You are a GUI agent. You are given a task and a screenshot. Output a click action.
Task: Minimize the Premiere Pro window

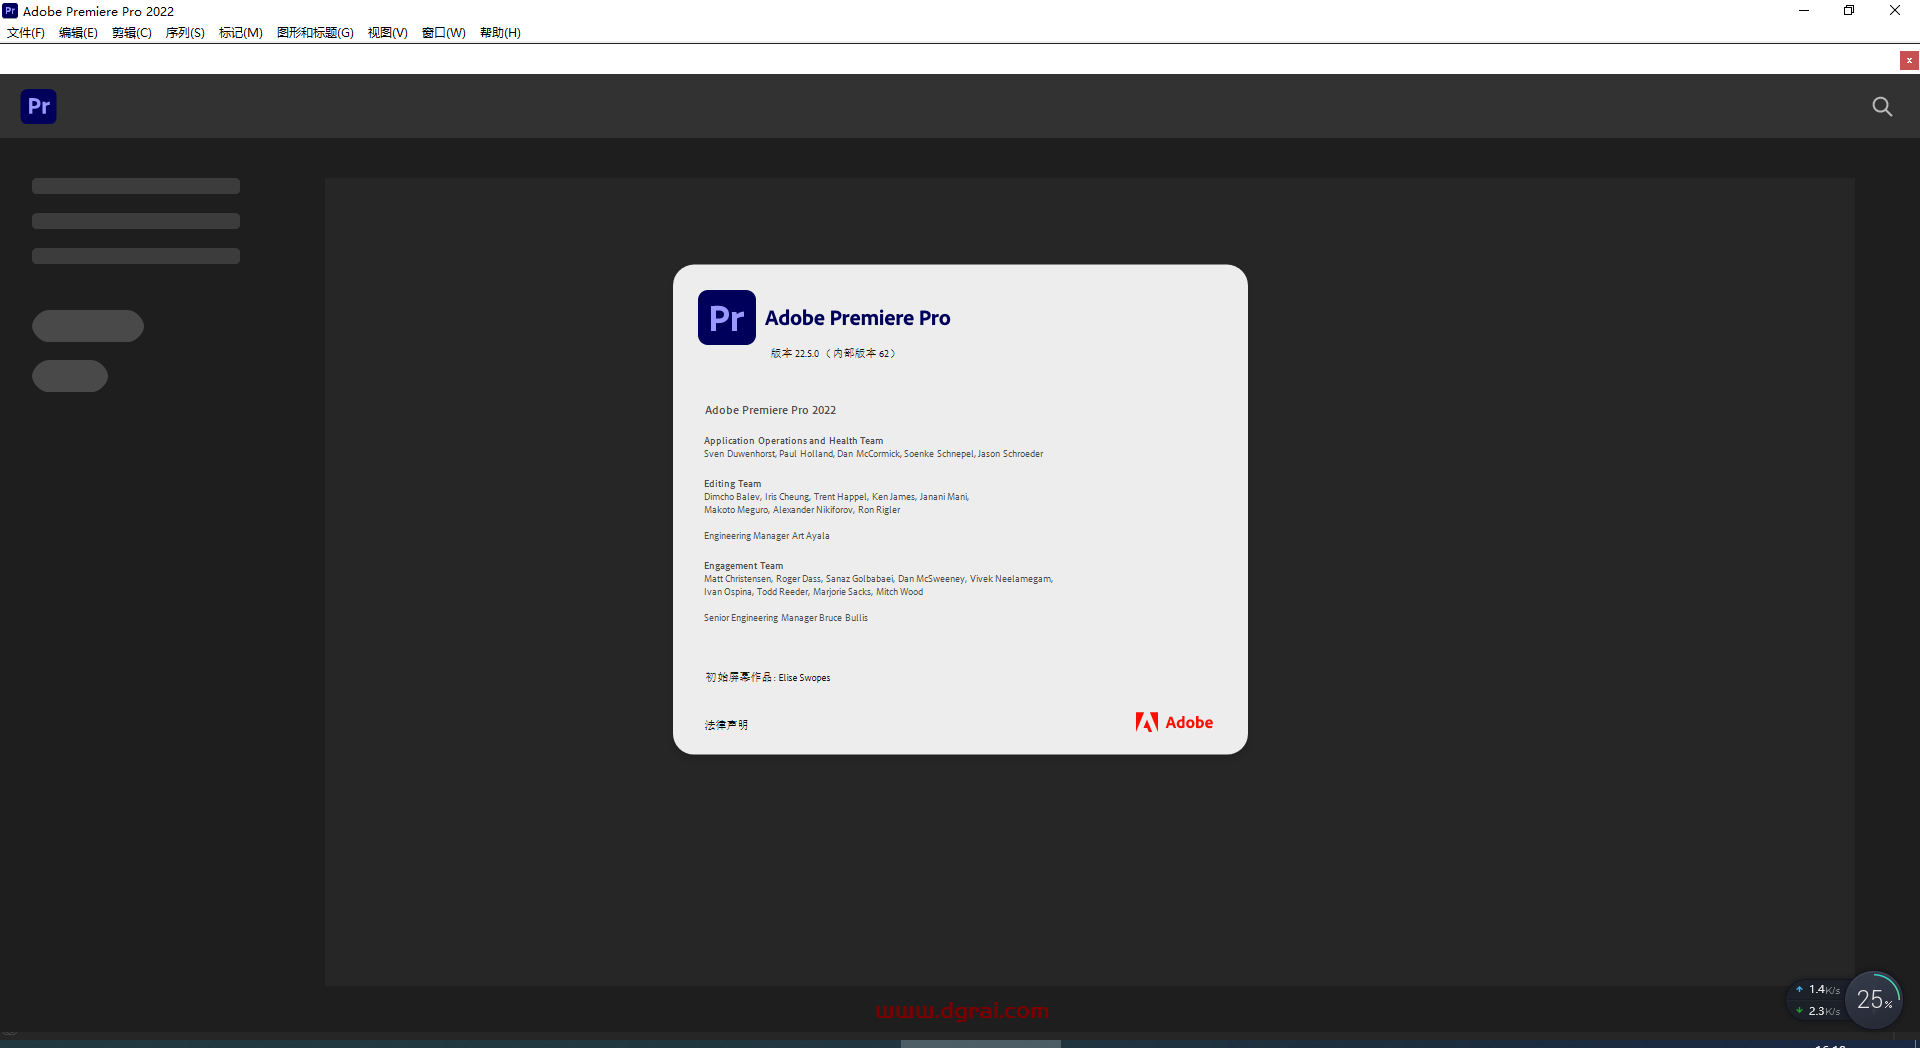coord(1804,11)
